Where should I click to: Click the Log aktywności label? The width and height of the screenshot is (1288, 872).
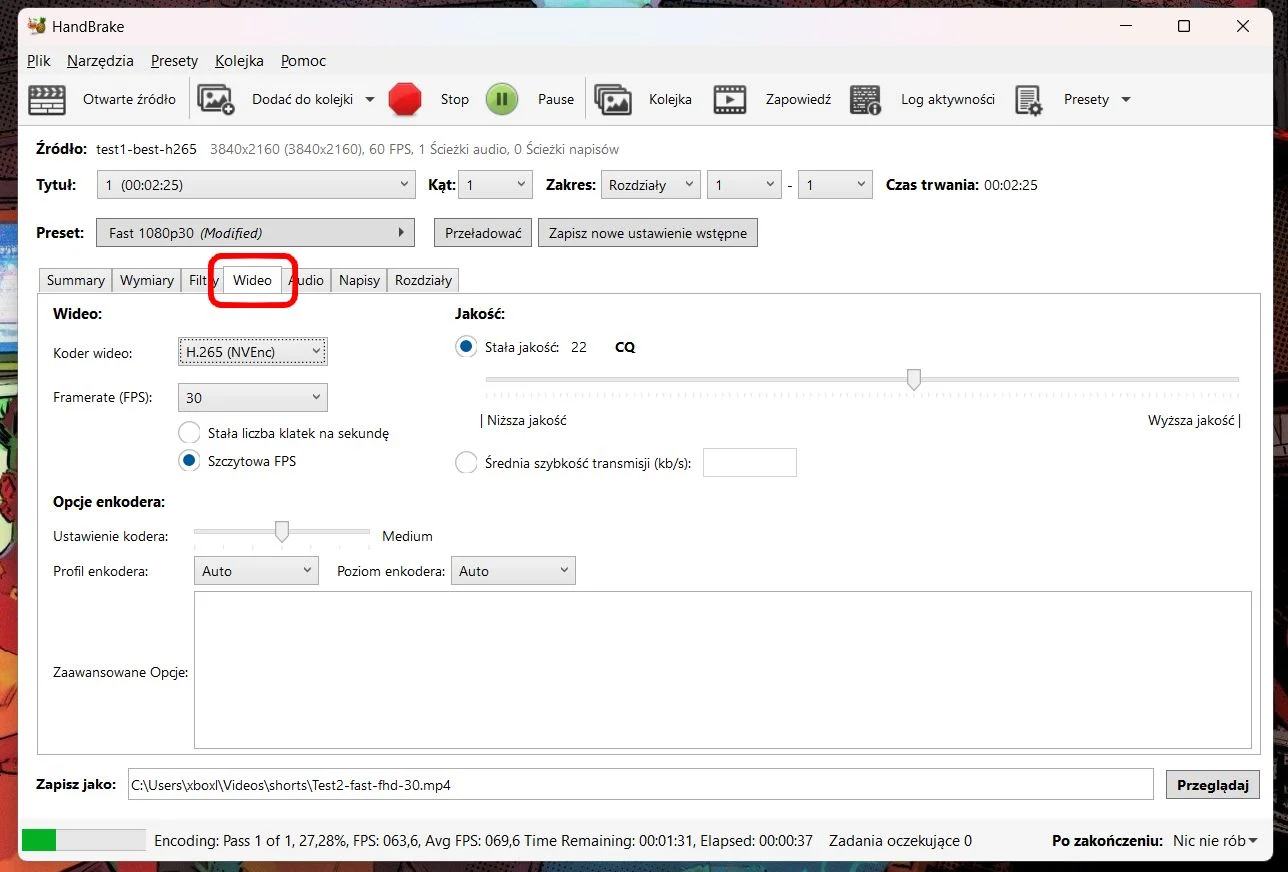pyautogui.click(x=948, y=99)
